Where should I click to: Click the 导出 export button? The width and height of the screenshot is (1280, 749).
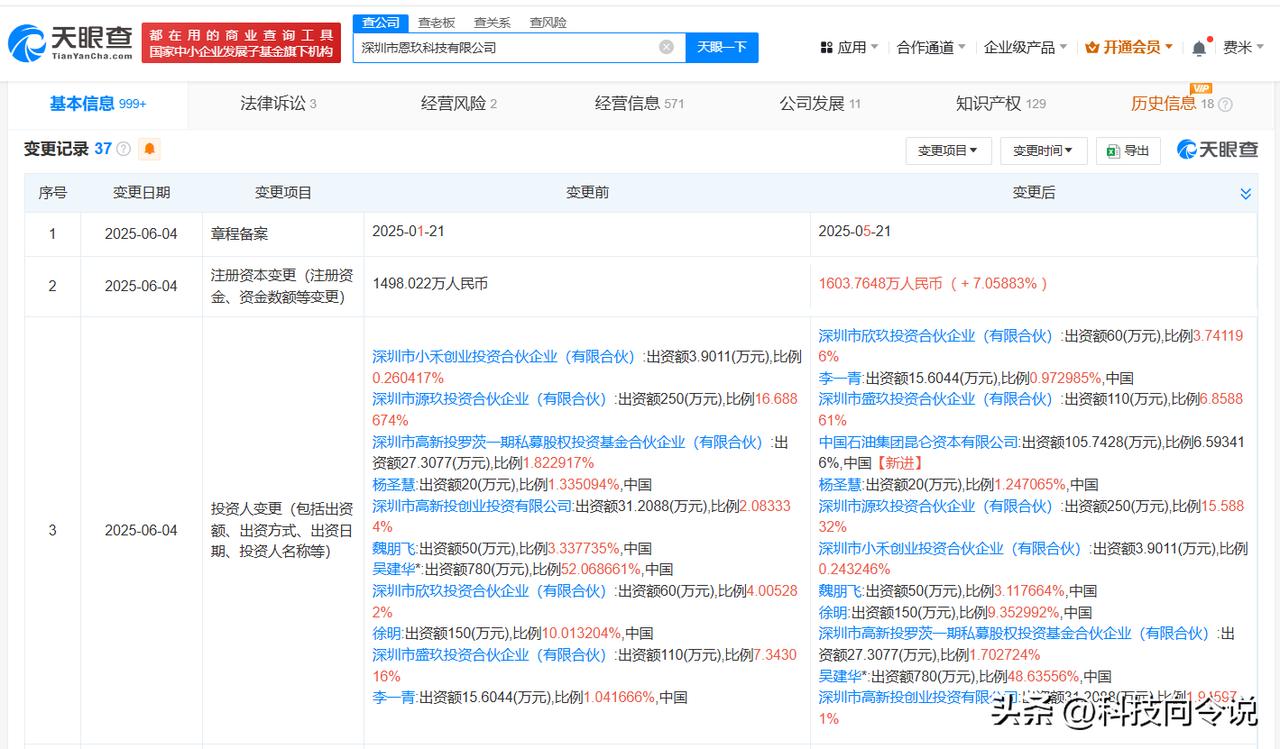click(x=1127, y=151)
